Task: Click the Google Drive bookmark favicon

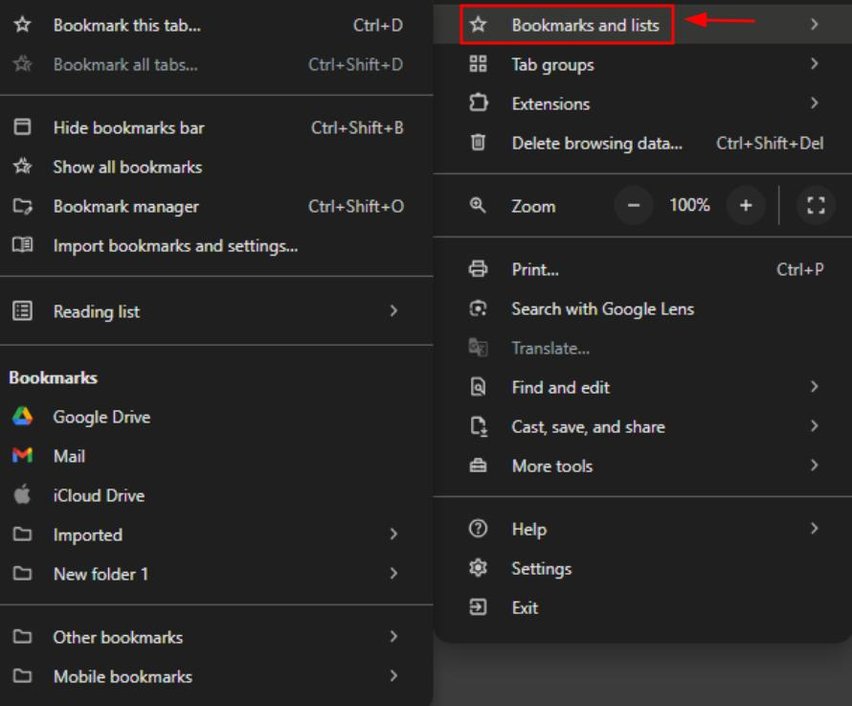Action: (x=22, y=416)
